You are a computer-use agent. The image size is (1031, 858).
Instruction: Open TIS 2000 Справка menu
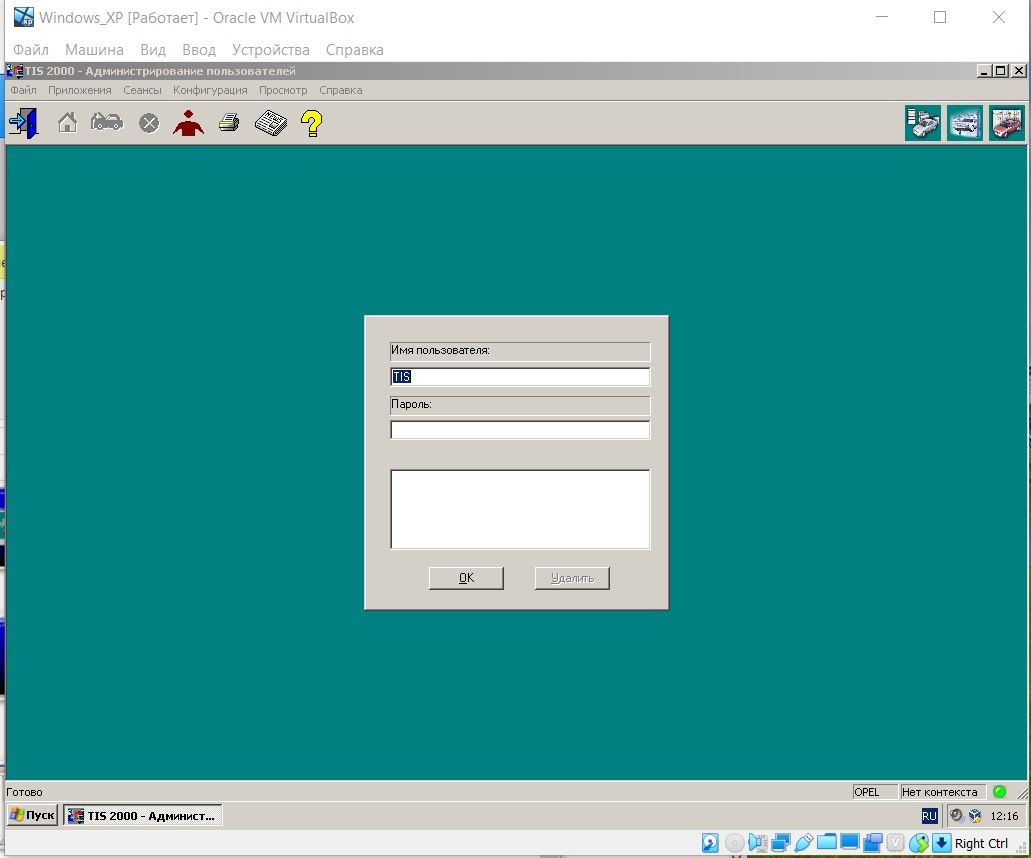click(341, 90)
